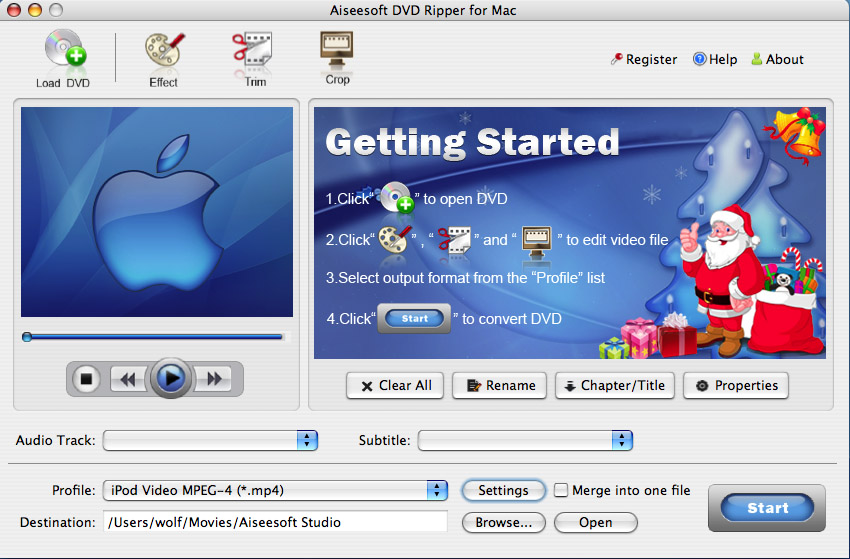Viewport: 850px width, 559px height.
Task: Select the Trim scissors tool
Action: click(x=254, y=57)
